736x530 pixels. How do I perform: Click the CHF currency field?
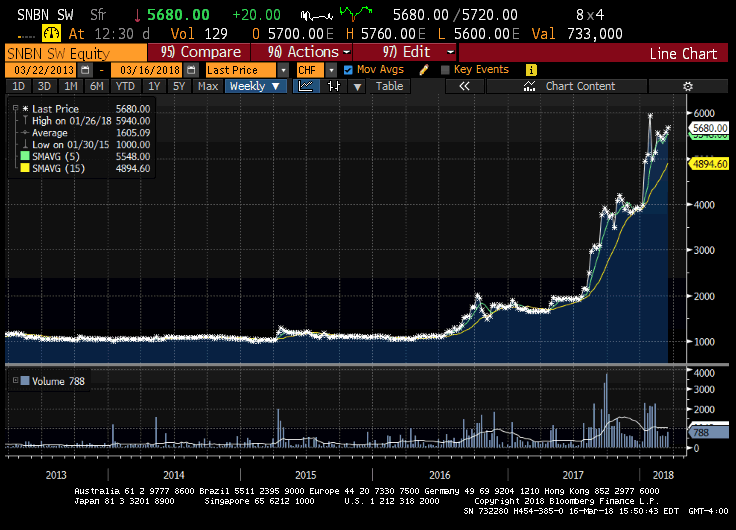pyautogui.click(x=311, y=70)
